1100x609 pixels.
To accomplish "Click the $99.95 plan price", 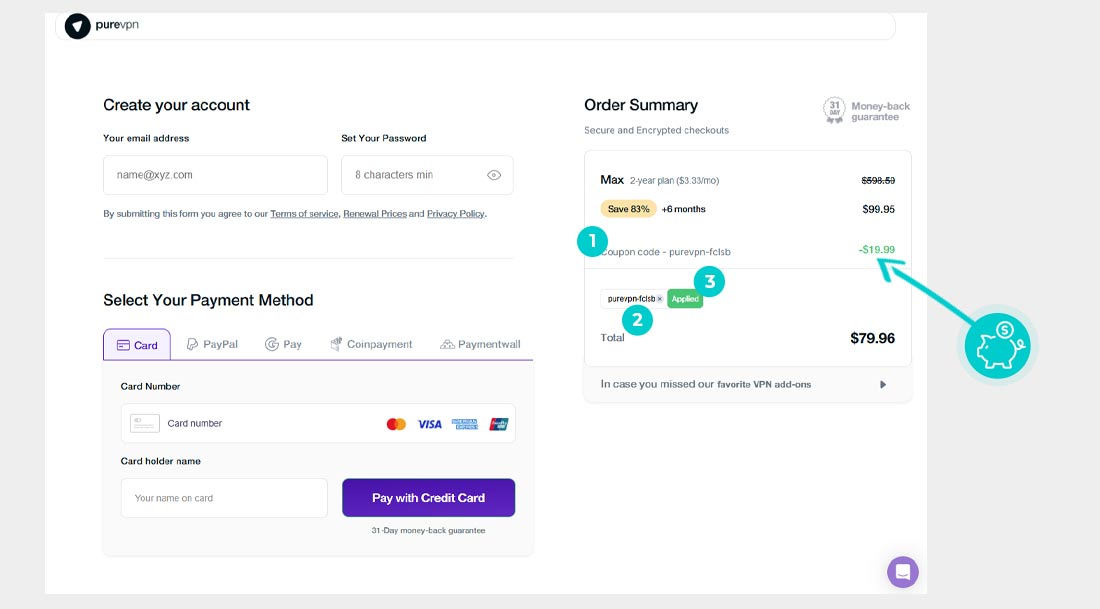I will point(878,209).
